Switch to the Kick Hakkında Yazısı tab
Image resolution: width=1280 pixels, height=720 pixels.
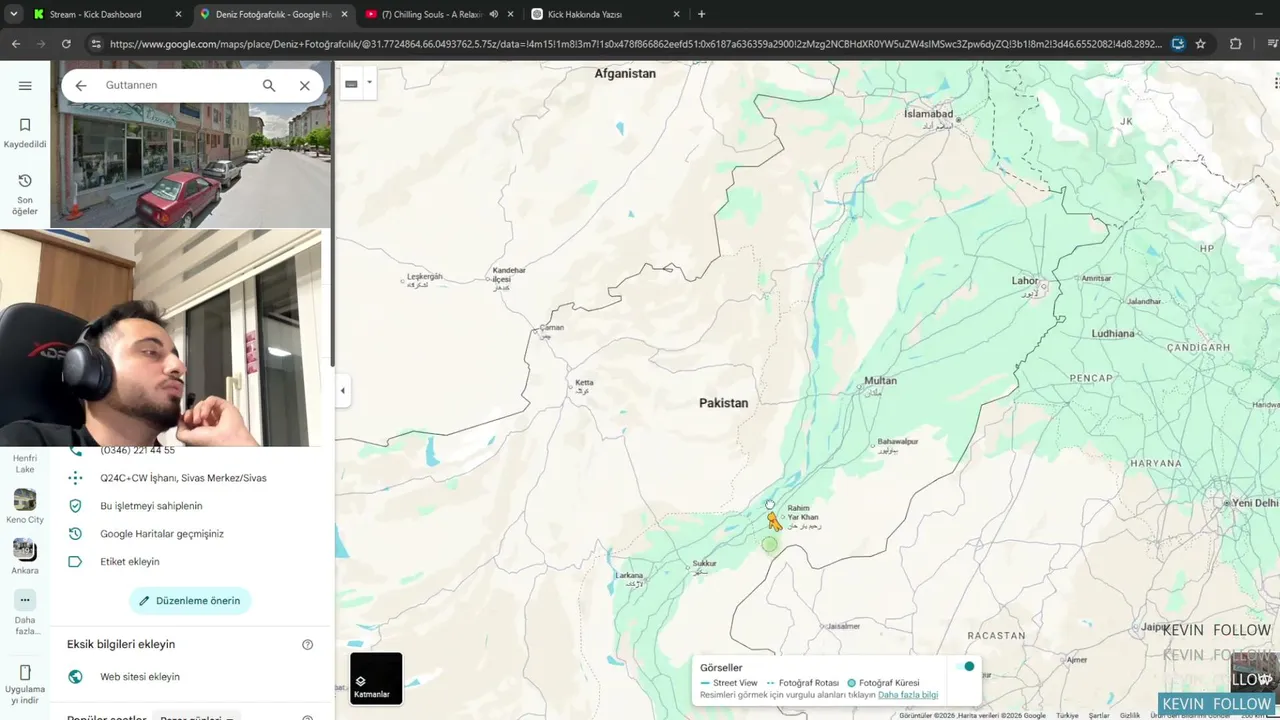coord(606,15)
